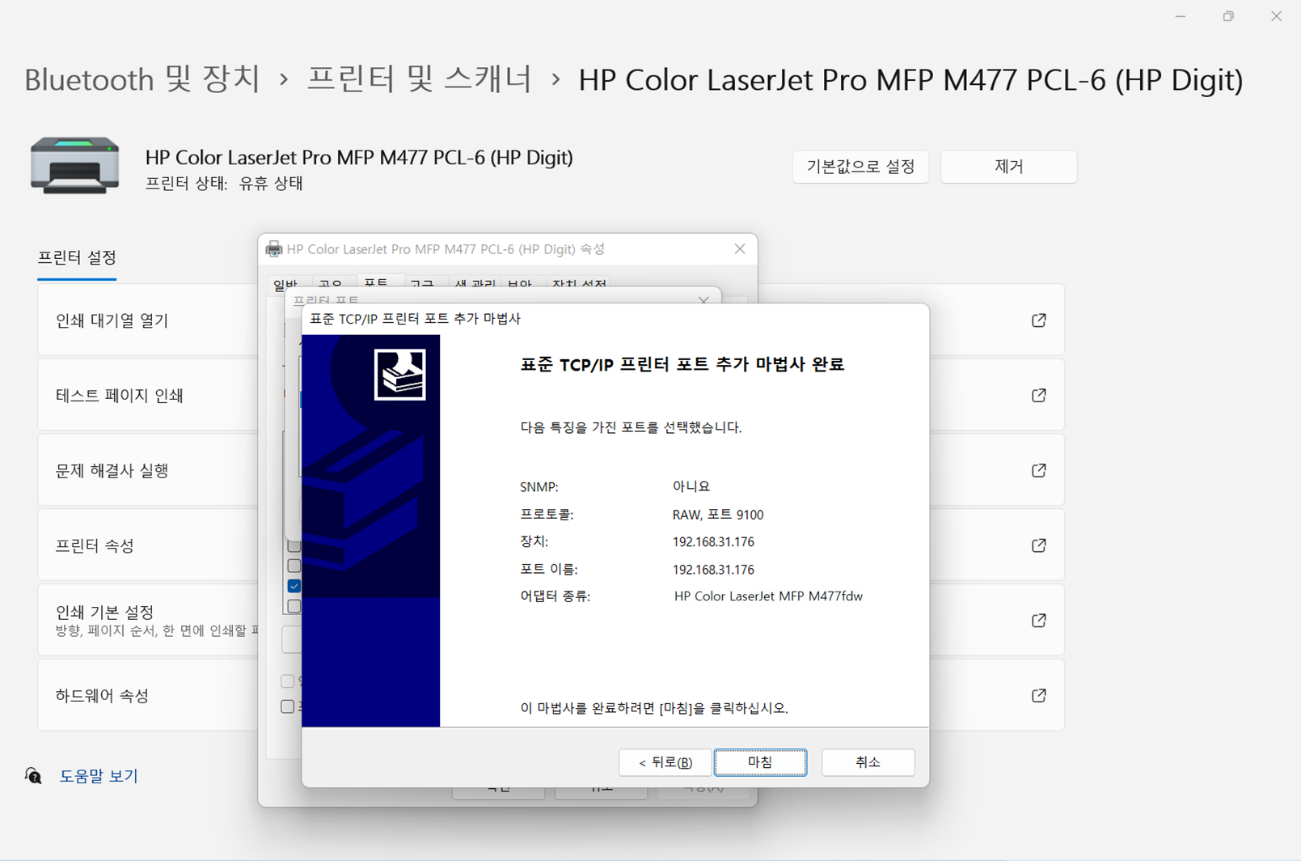Click the open icon on 인쇄 기본 설정 row
This screenshot has width=1301, height=861.
point(1039,620)
